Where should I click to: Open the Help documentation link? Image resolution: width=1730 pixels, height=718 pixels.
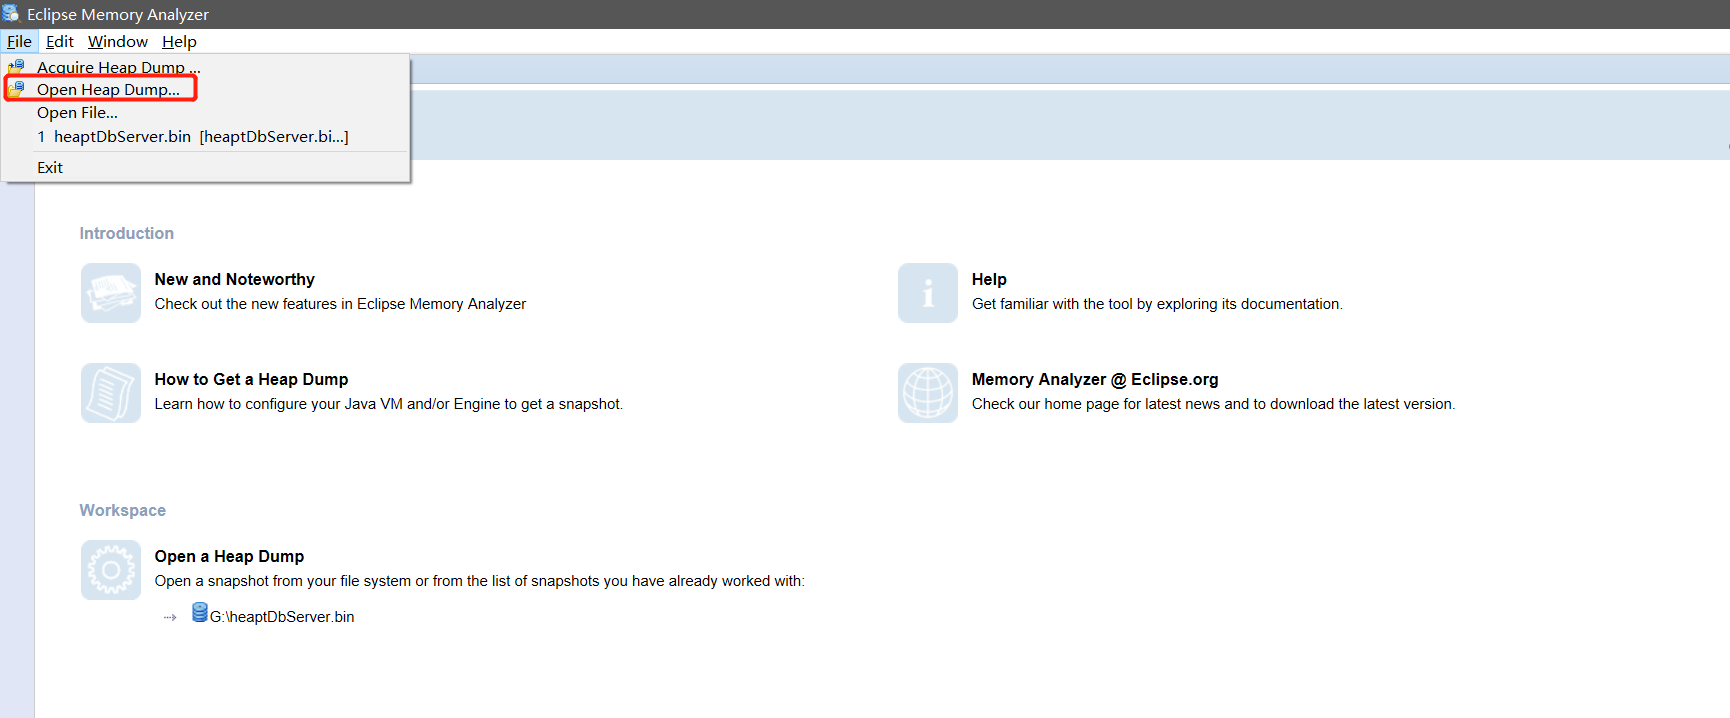(989, 280)
